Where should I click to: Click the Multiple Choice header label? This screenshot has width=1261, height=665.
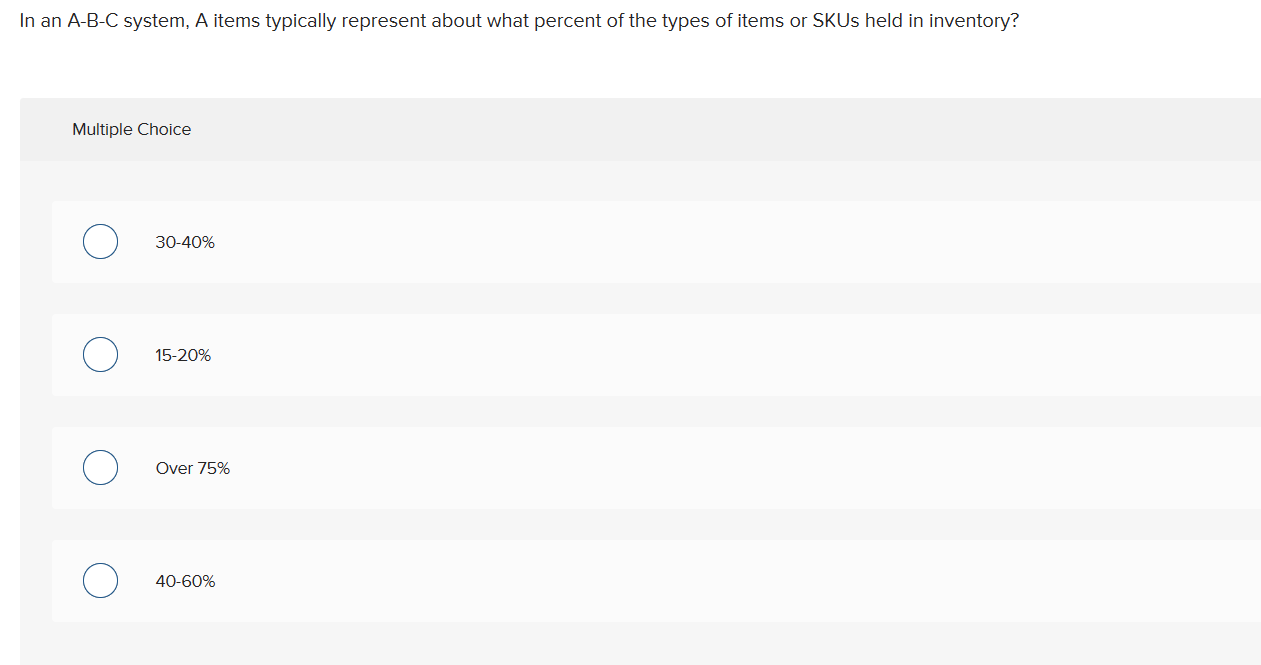[x=131, y=129]
